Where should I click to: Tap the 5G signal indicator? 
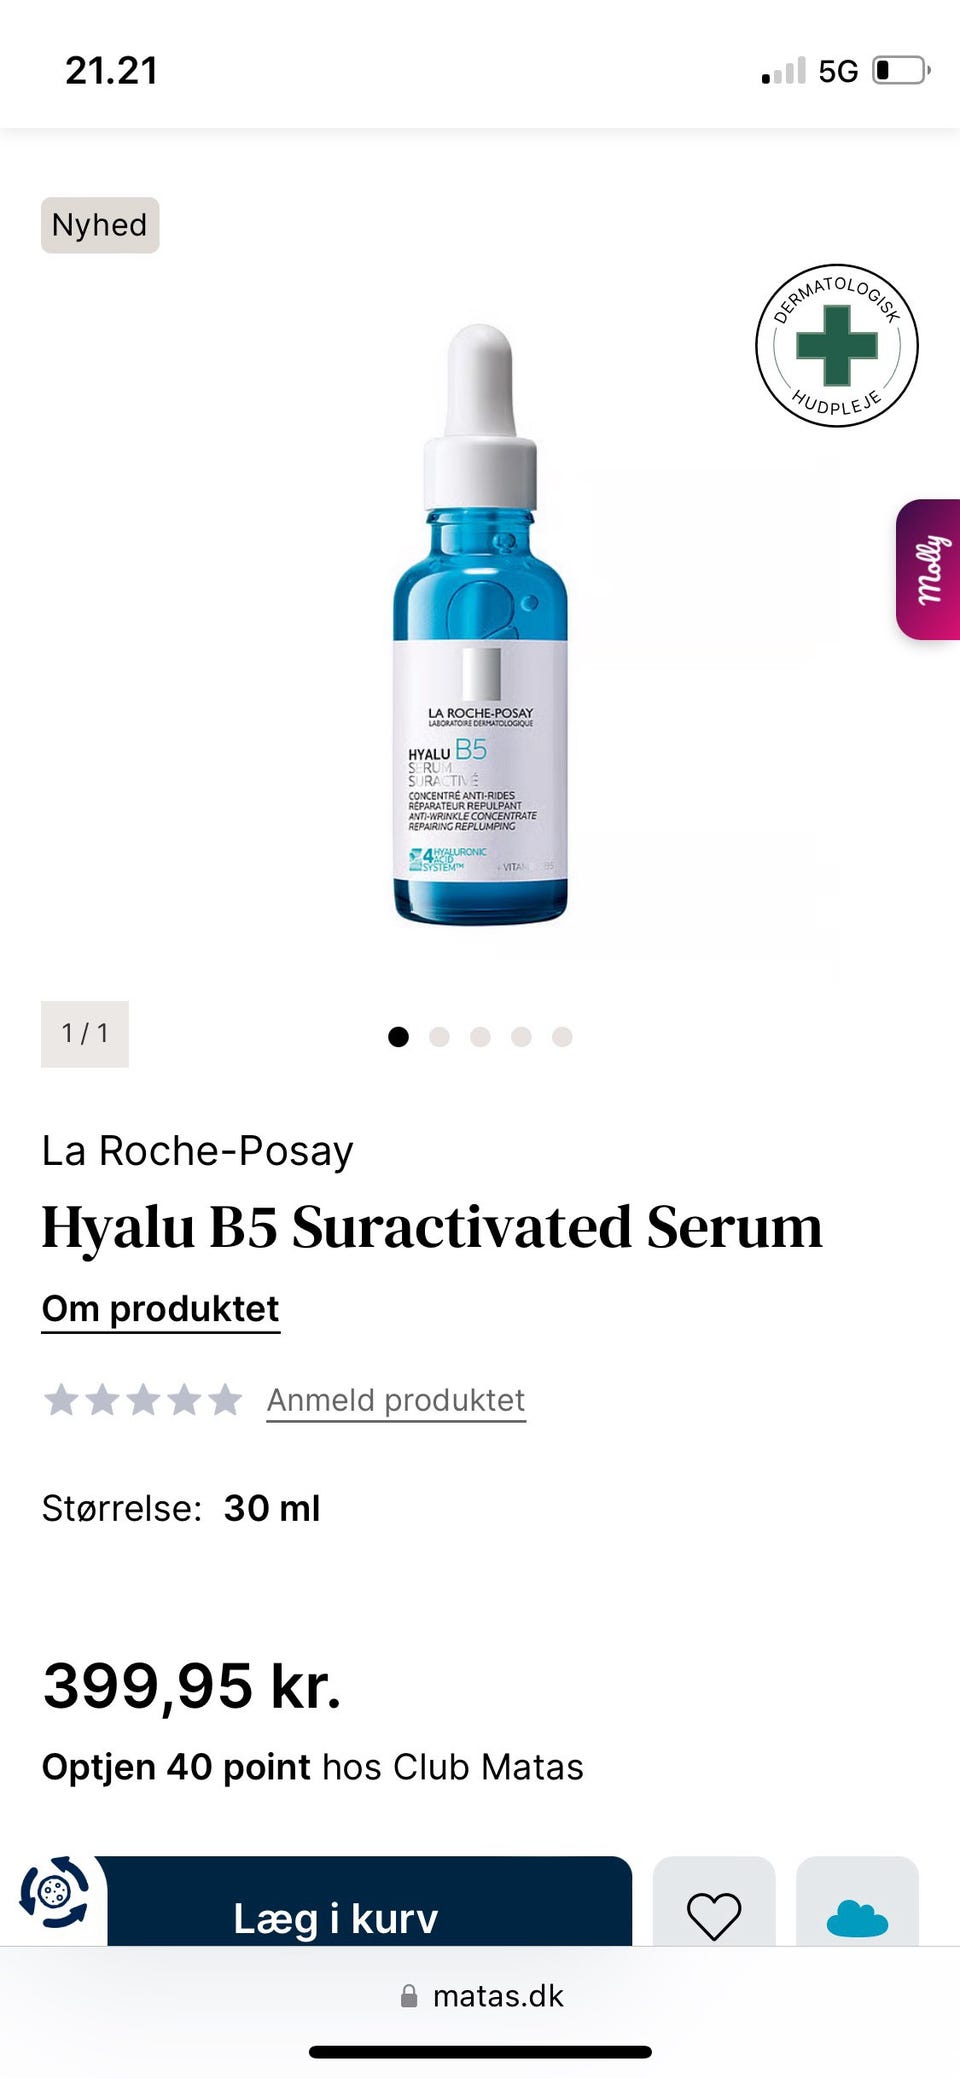pos(838,71)
